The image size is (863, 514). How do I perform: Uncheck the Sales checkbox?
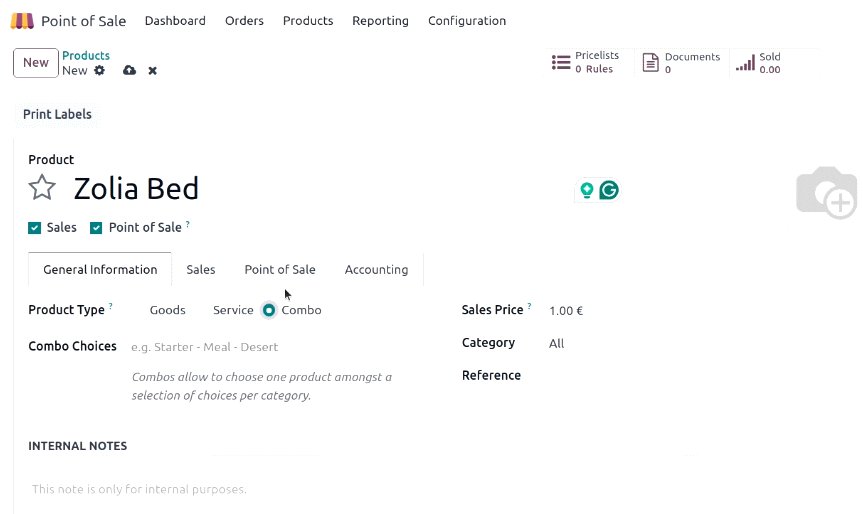pyautogui.click(x=35, y=228)
